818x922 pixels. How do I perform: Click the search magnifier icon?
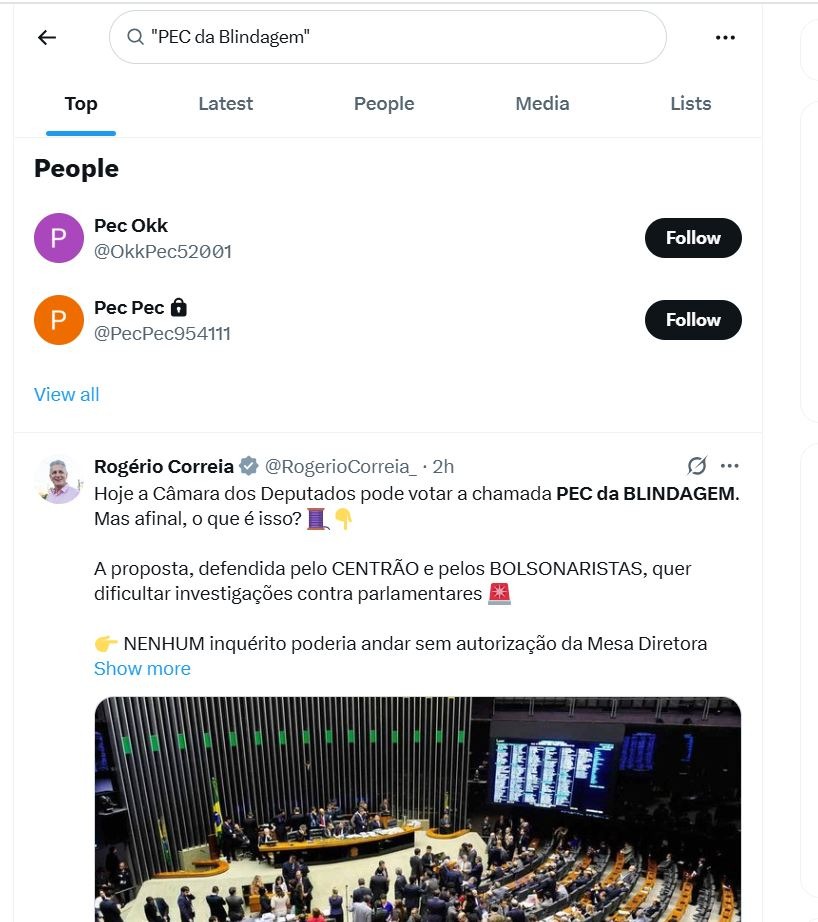(x=135, y=38)
